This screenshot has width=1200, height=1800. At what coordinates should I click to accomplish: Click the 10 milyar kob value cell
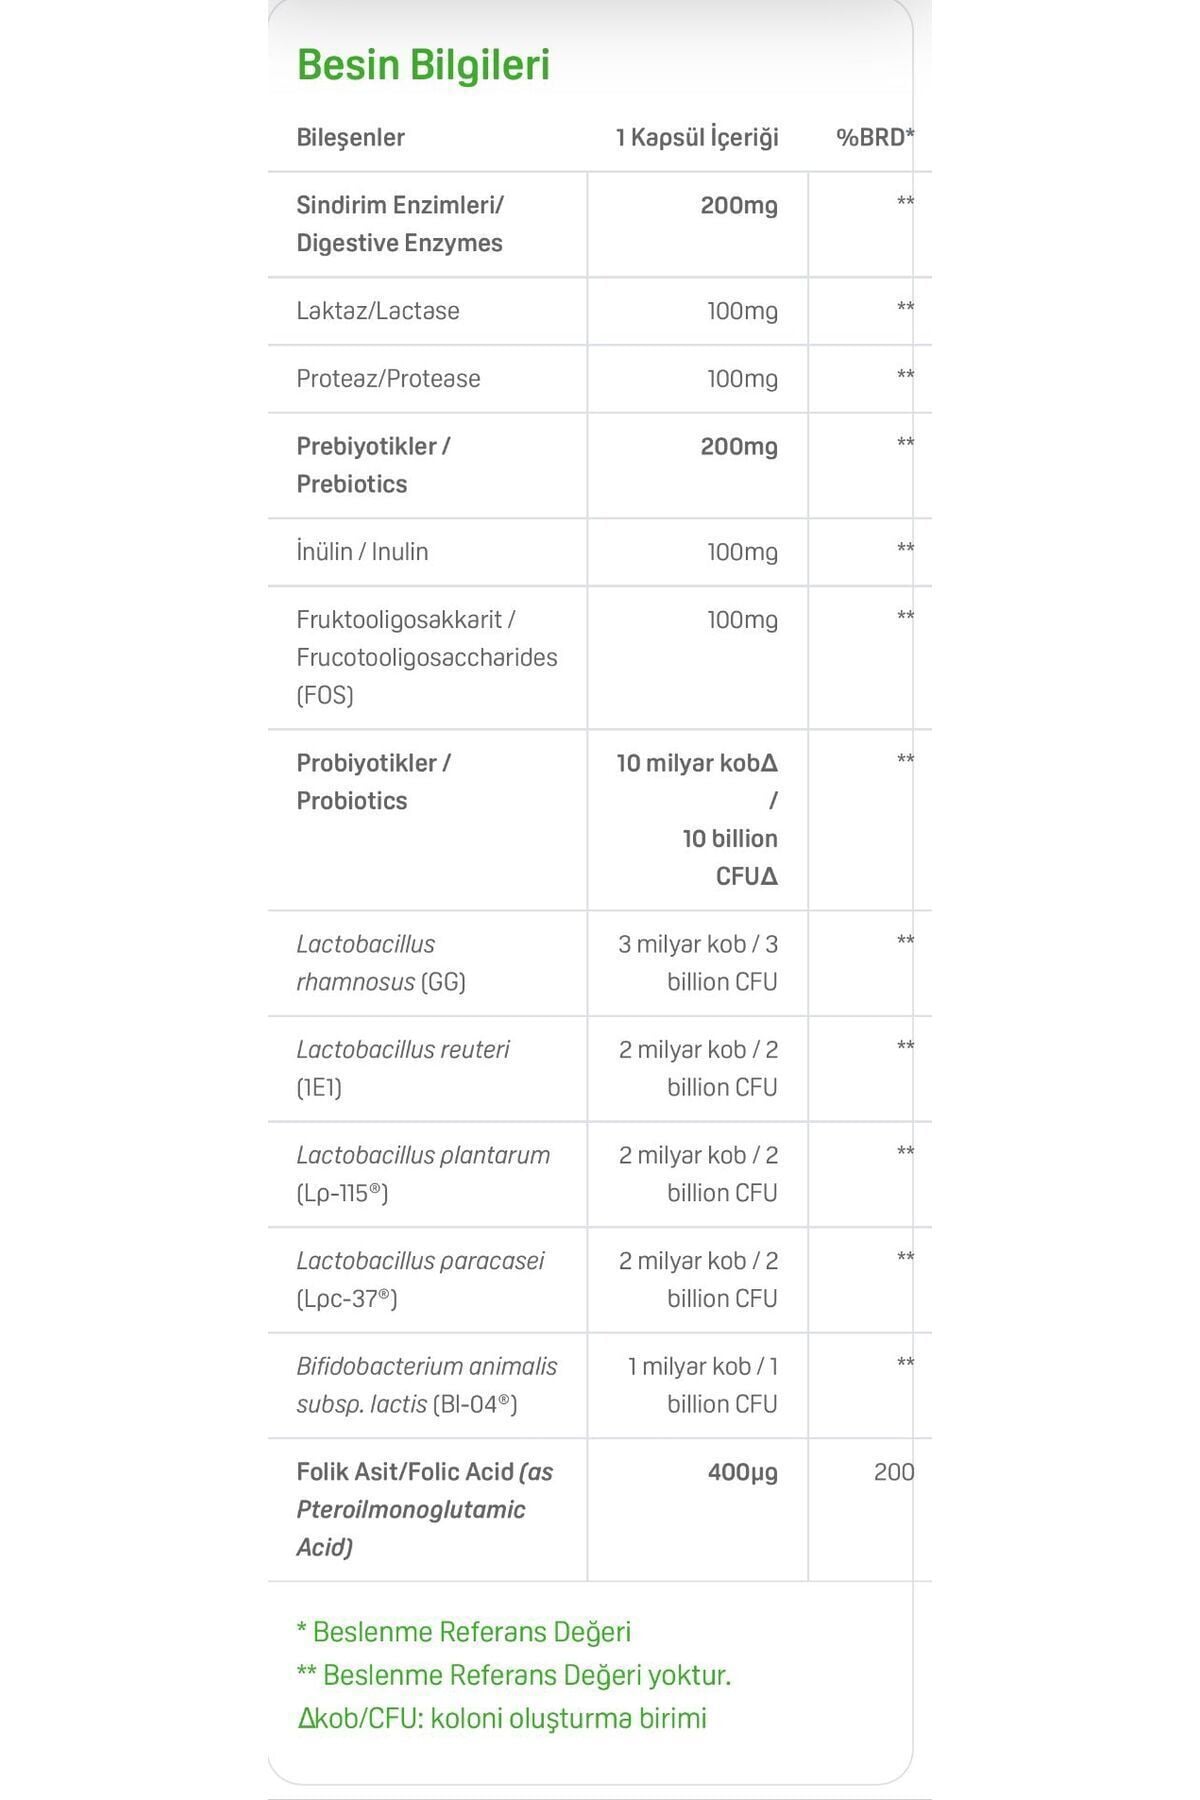697,820
